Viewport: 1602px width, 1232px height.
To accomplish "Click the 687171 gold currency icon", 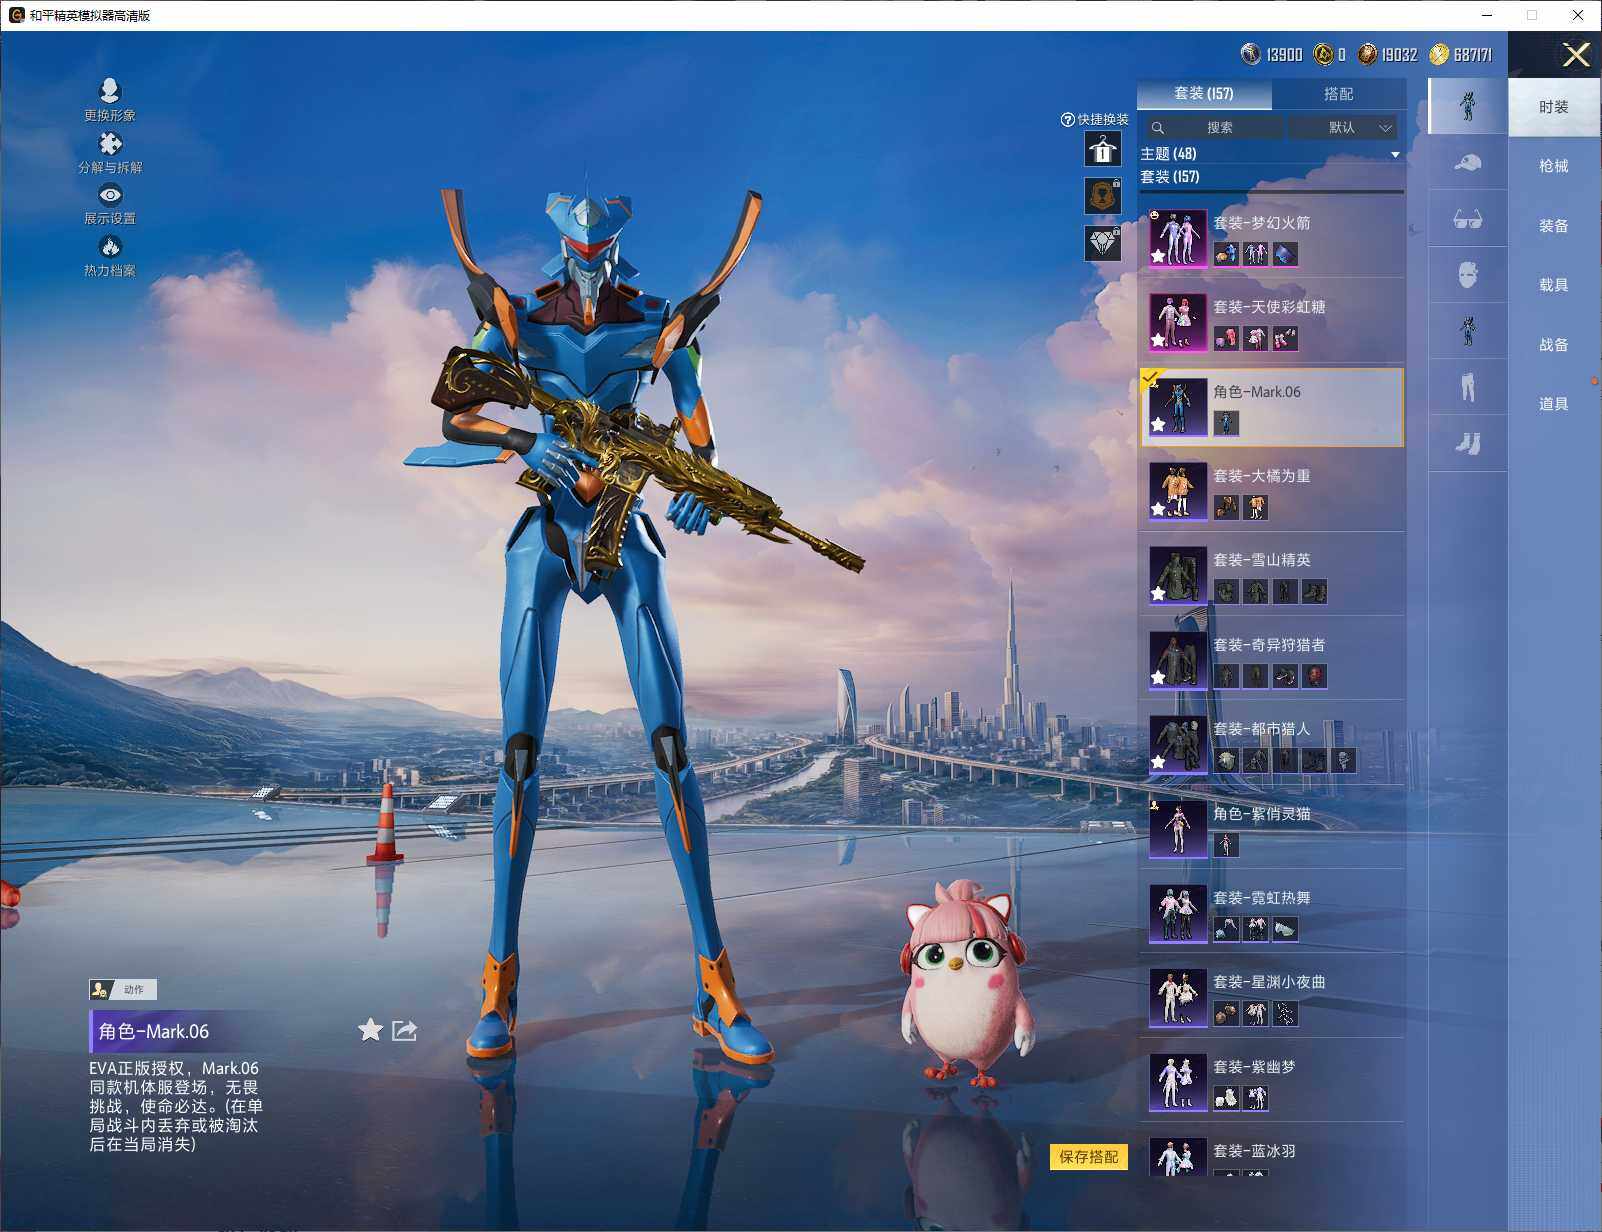I will click(1439, 54).
